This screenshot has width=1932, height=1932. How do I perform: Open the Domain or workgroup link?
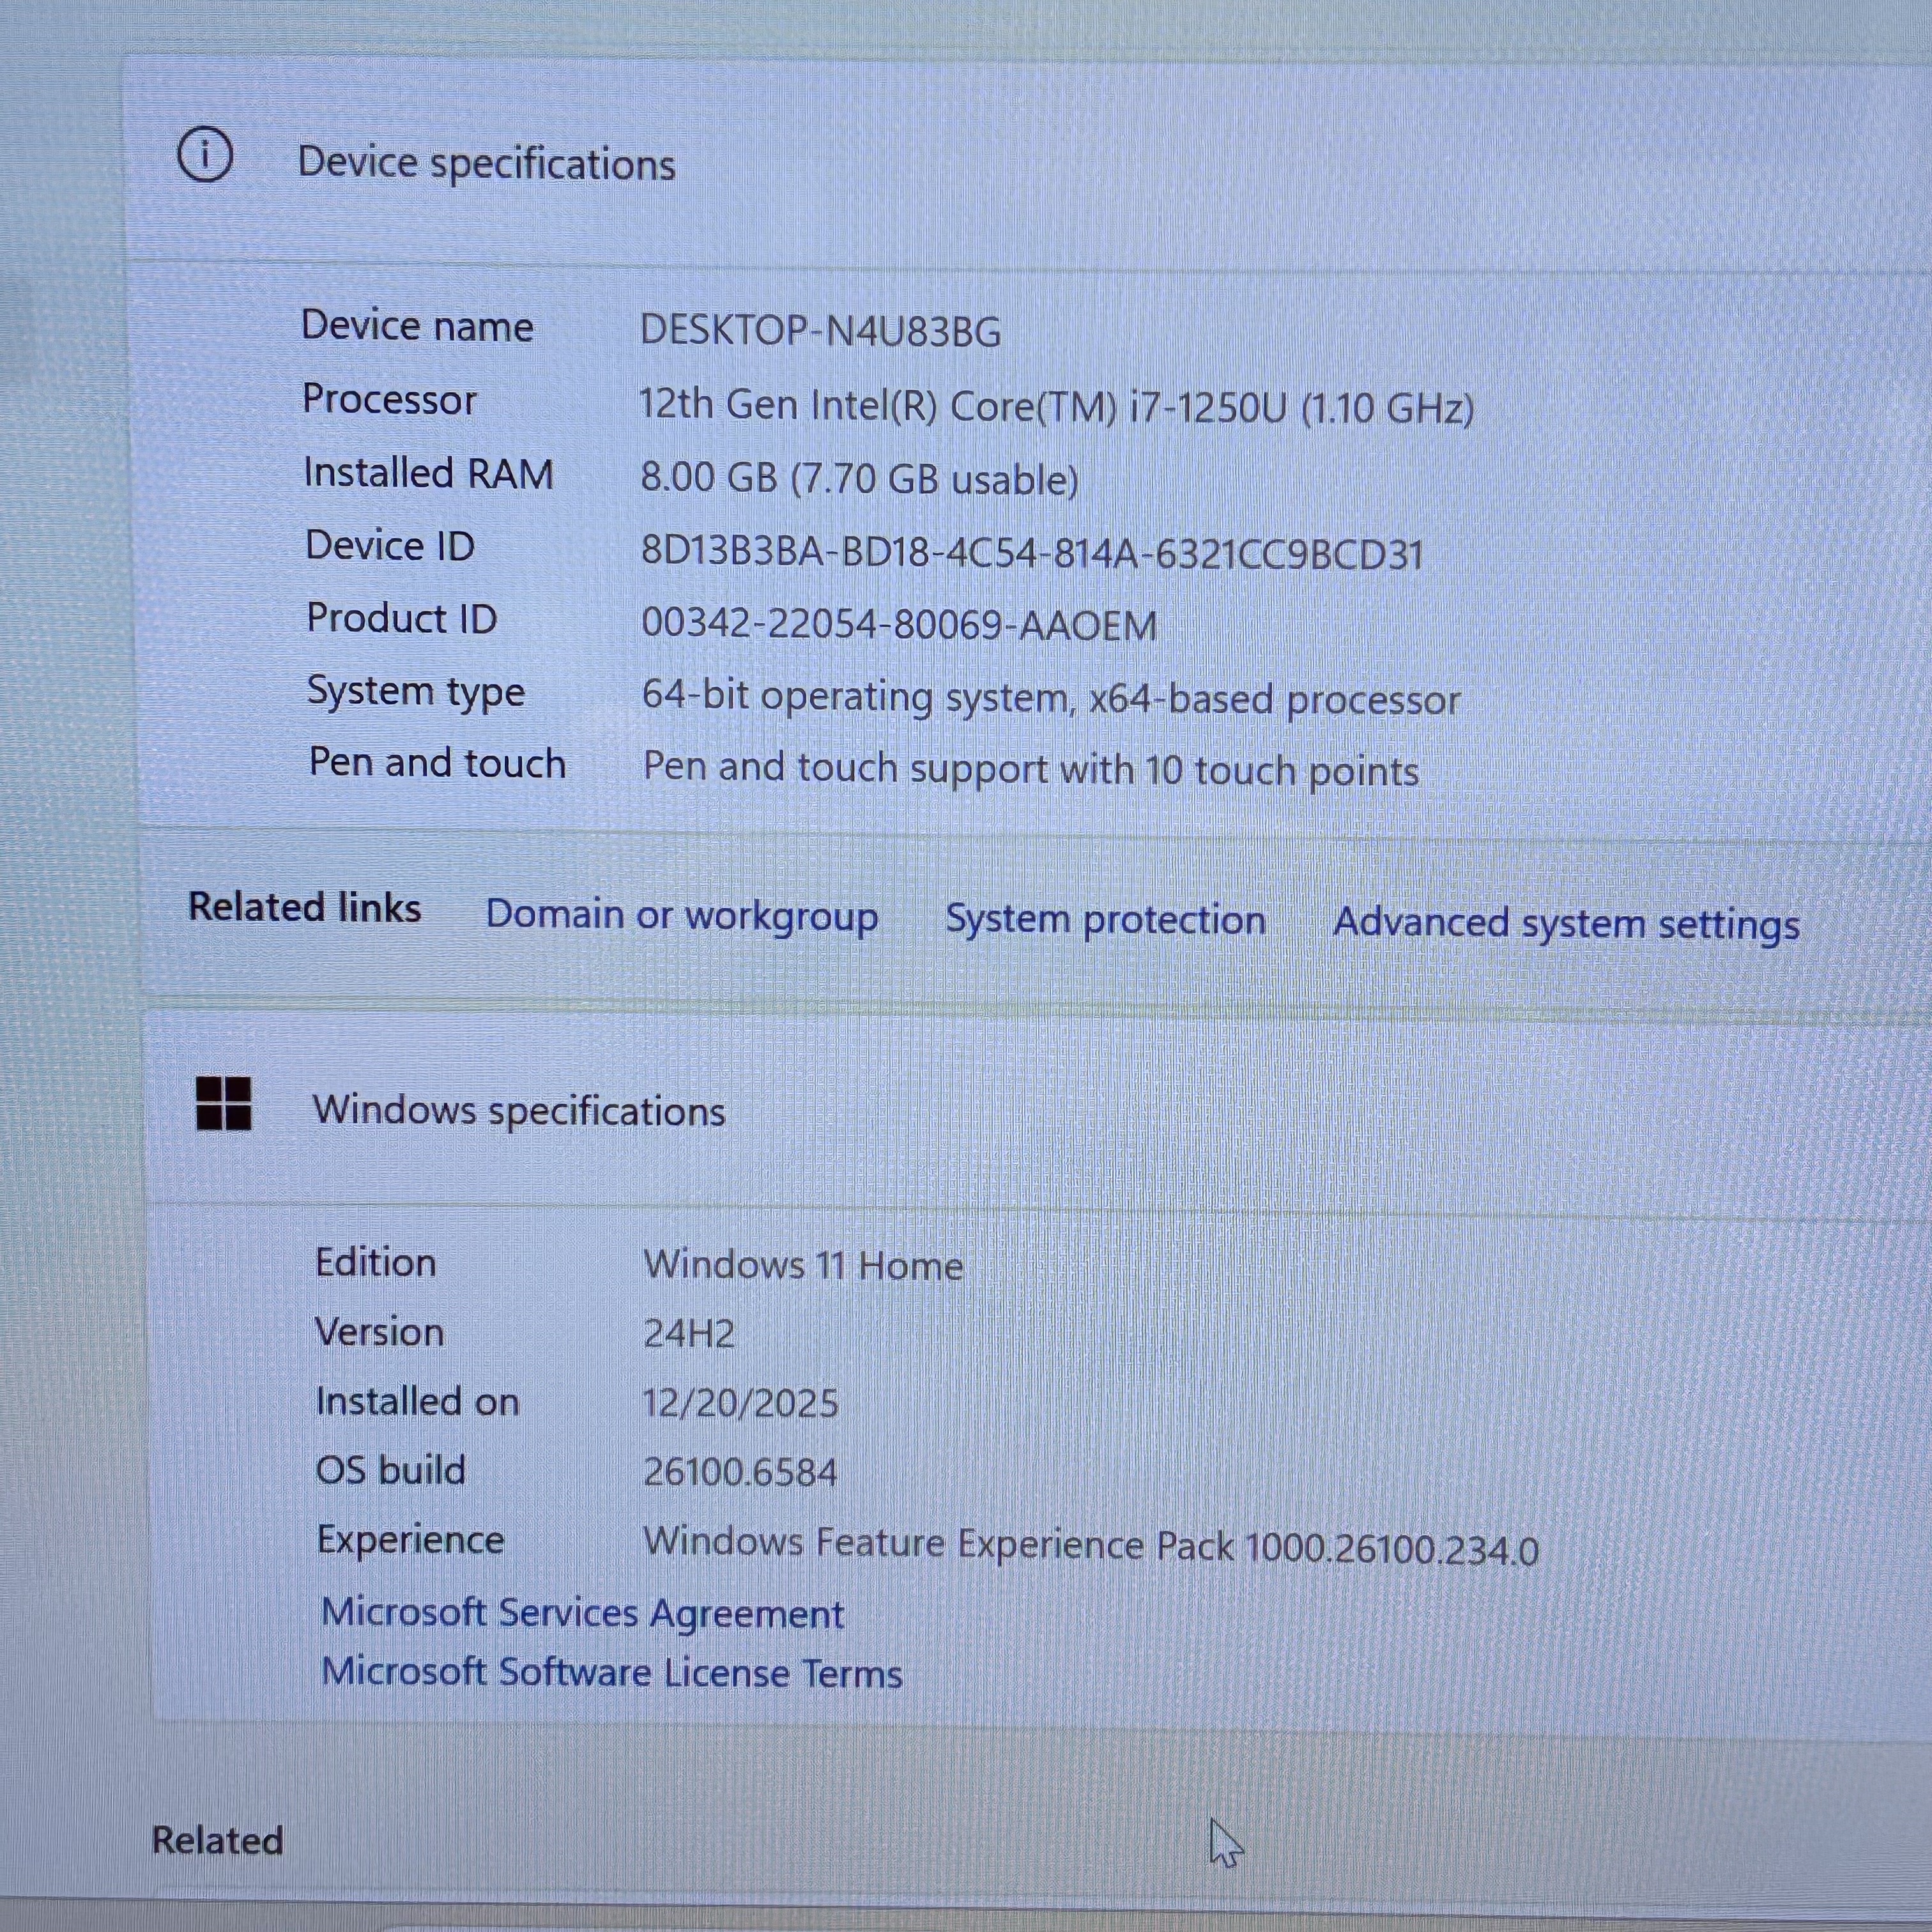[682, 916]
